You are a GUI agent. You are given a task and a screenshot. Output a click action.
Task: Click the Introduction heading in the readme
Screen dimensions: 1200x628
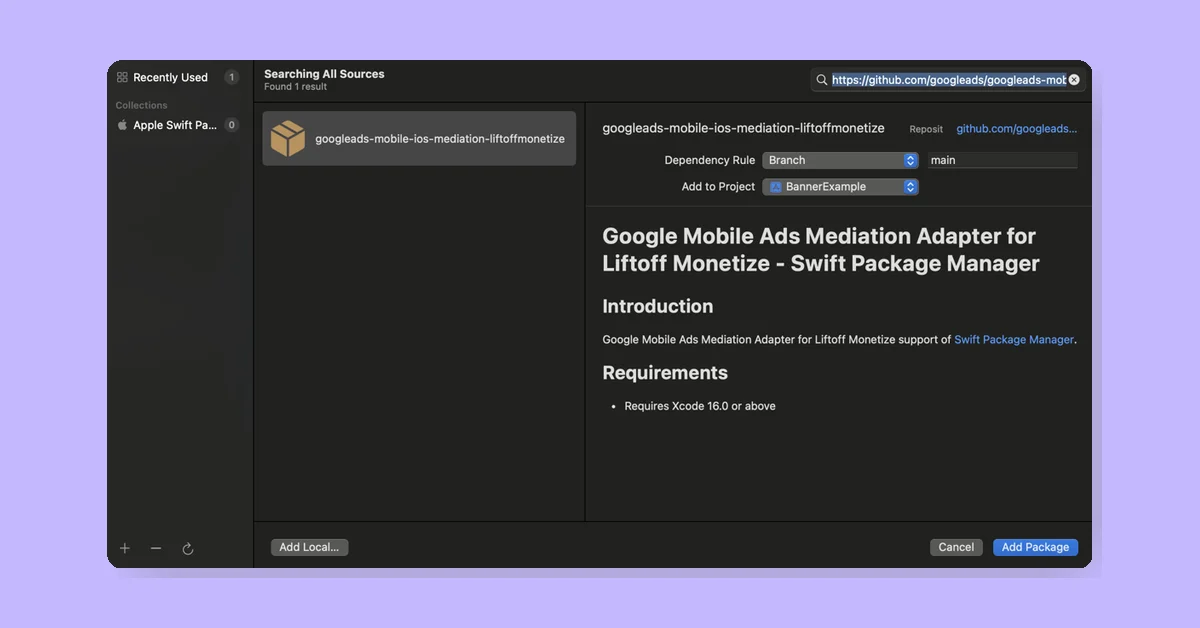[658, 307]
